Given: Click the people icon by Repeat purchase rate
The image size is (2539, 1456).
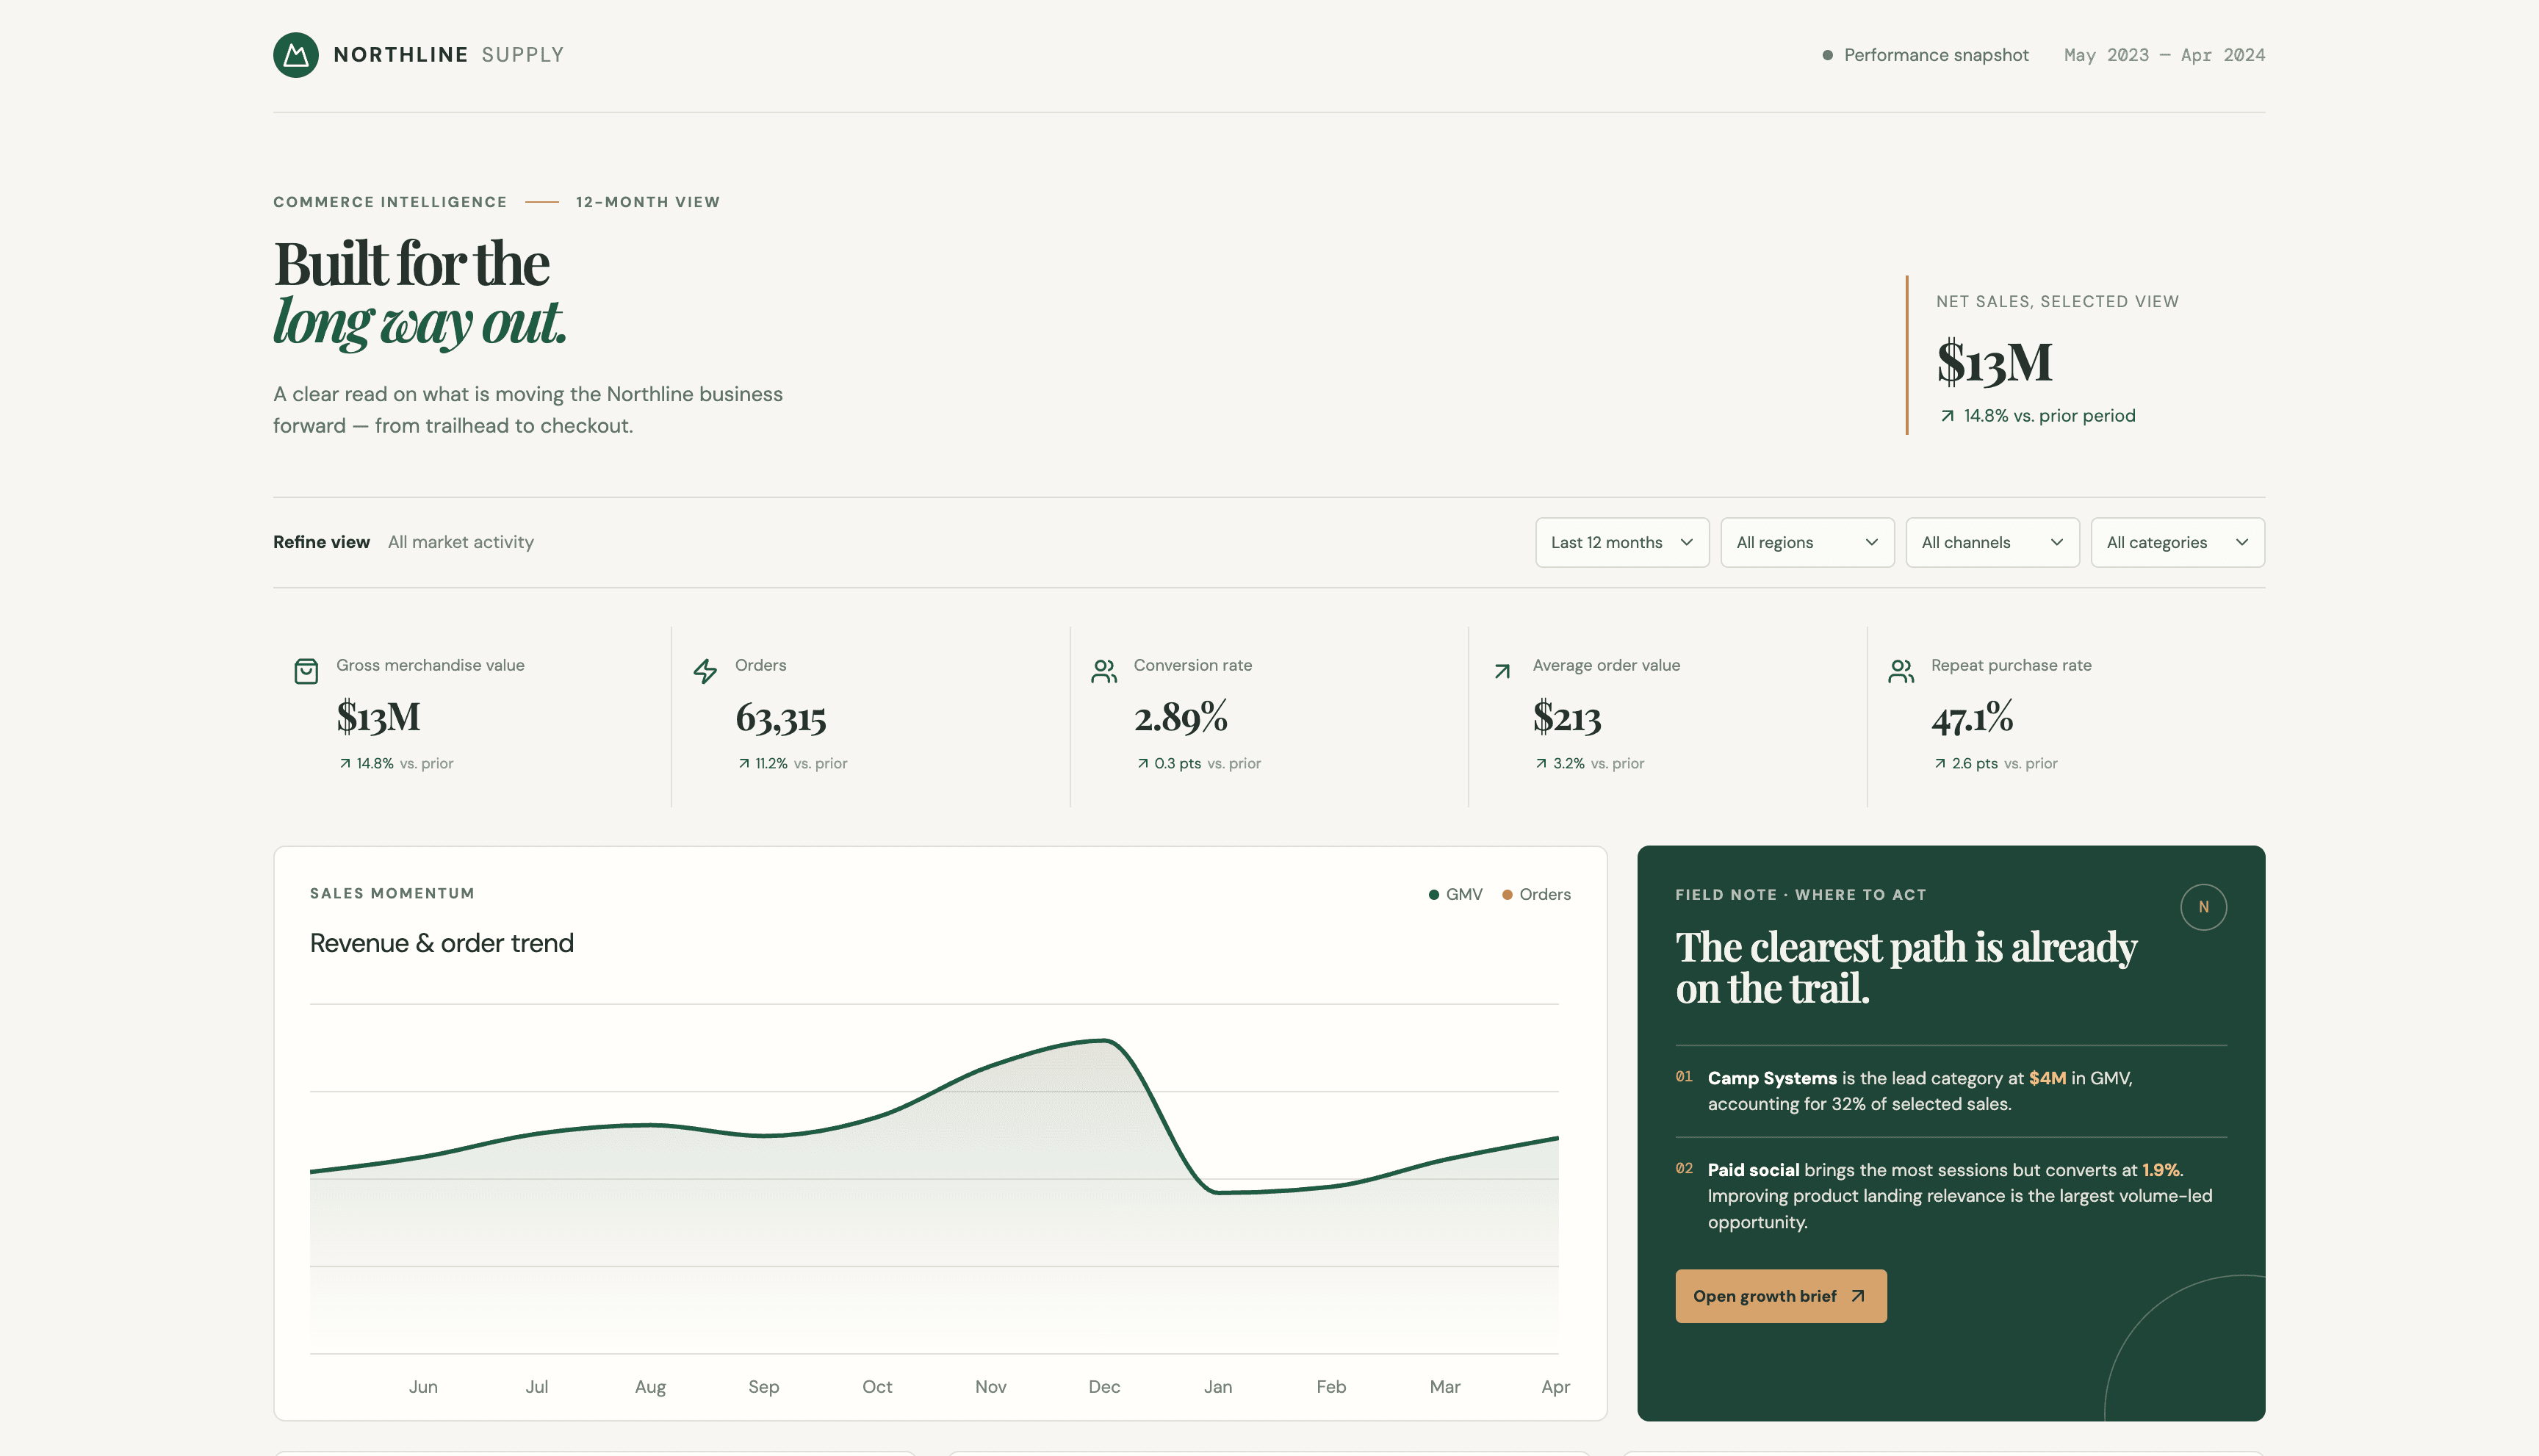Looking at the screenshot, I should [x=1901, y=671].
